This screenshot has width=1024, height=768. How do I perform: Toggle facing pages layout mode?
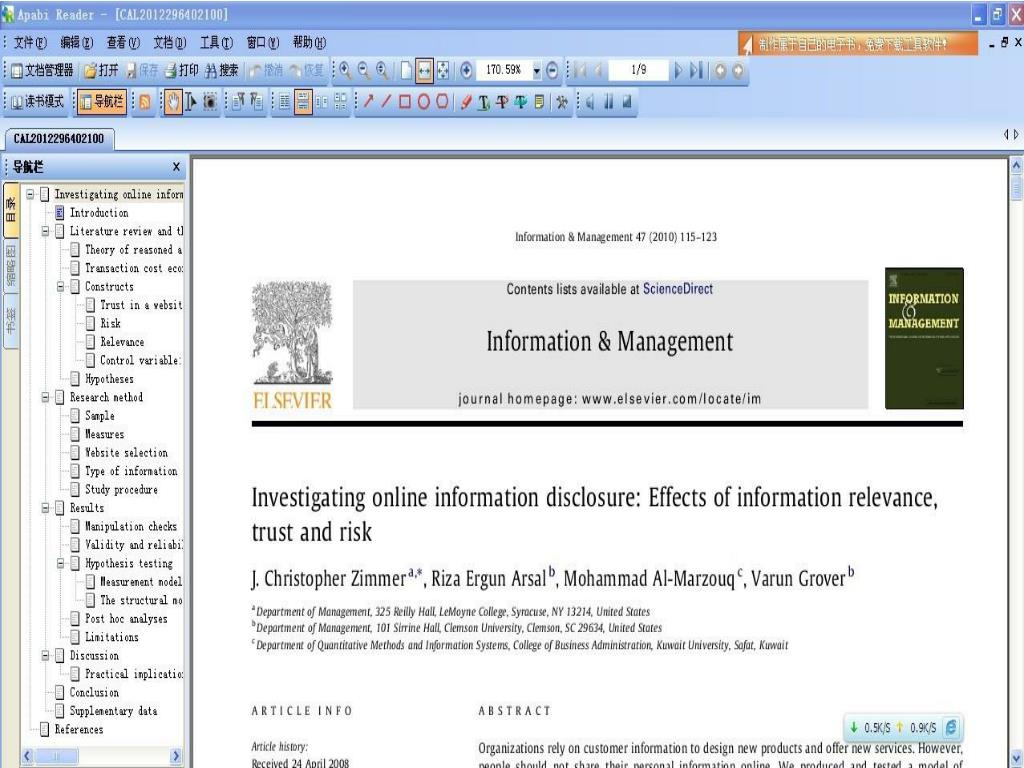[321, 102]
